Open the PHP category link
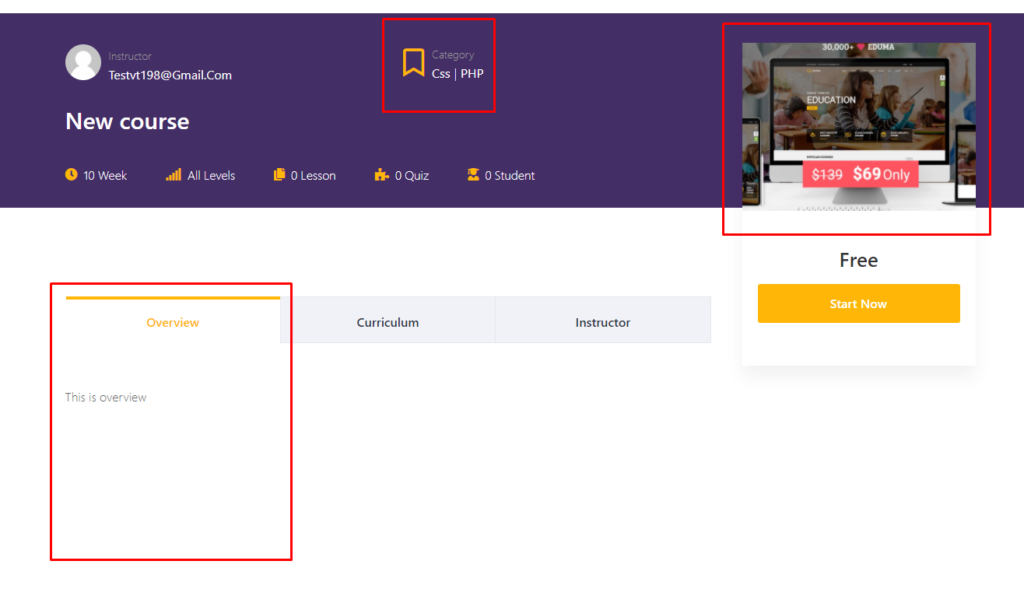 tap(472, 74)
